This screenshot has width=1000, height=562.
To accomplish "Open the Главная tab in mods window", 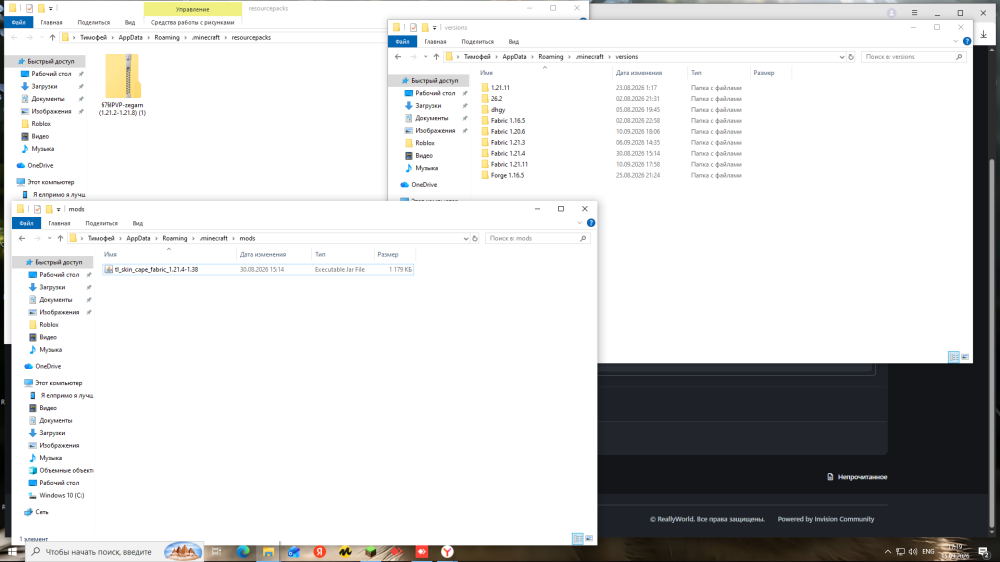I will click(59, 223).
